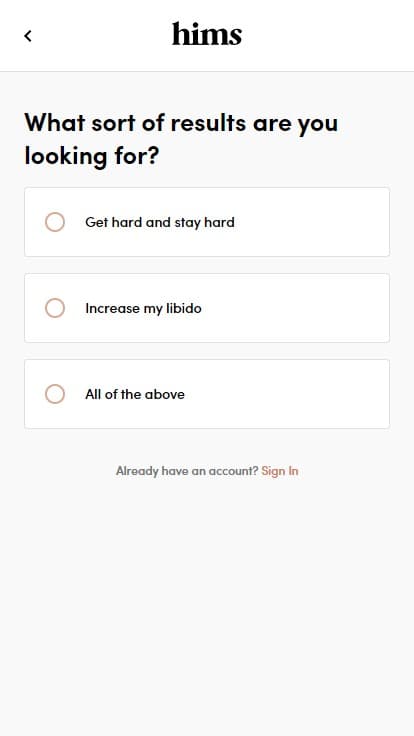Choose the last answer card
This screenshot has width=414, height=736.
[x=207, y=394]
